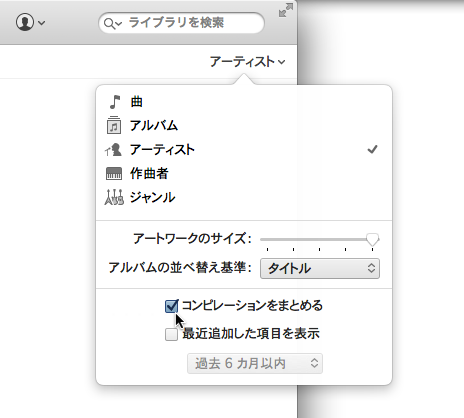This screenshot has width=464, height=418.
Task: Click the guitars icon for ジャンル
Action: pos(114,197)
